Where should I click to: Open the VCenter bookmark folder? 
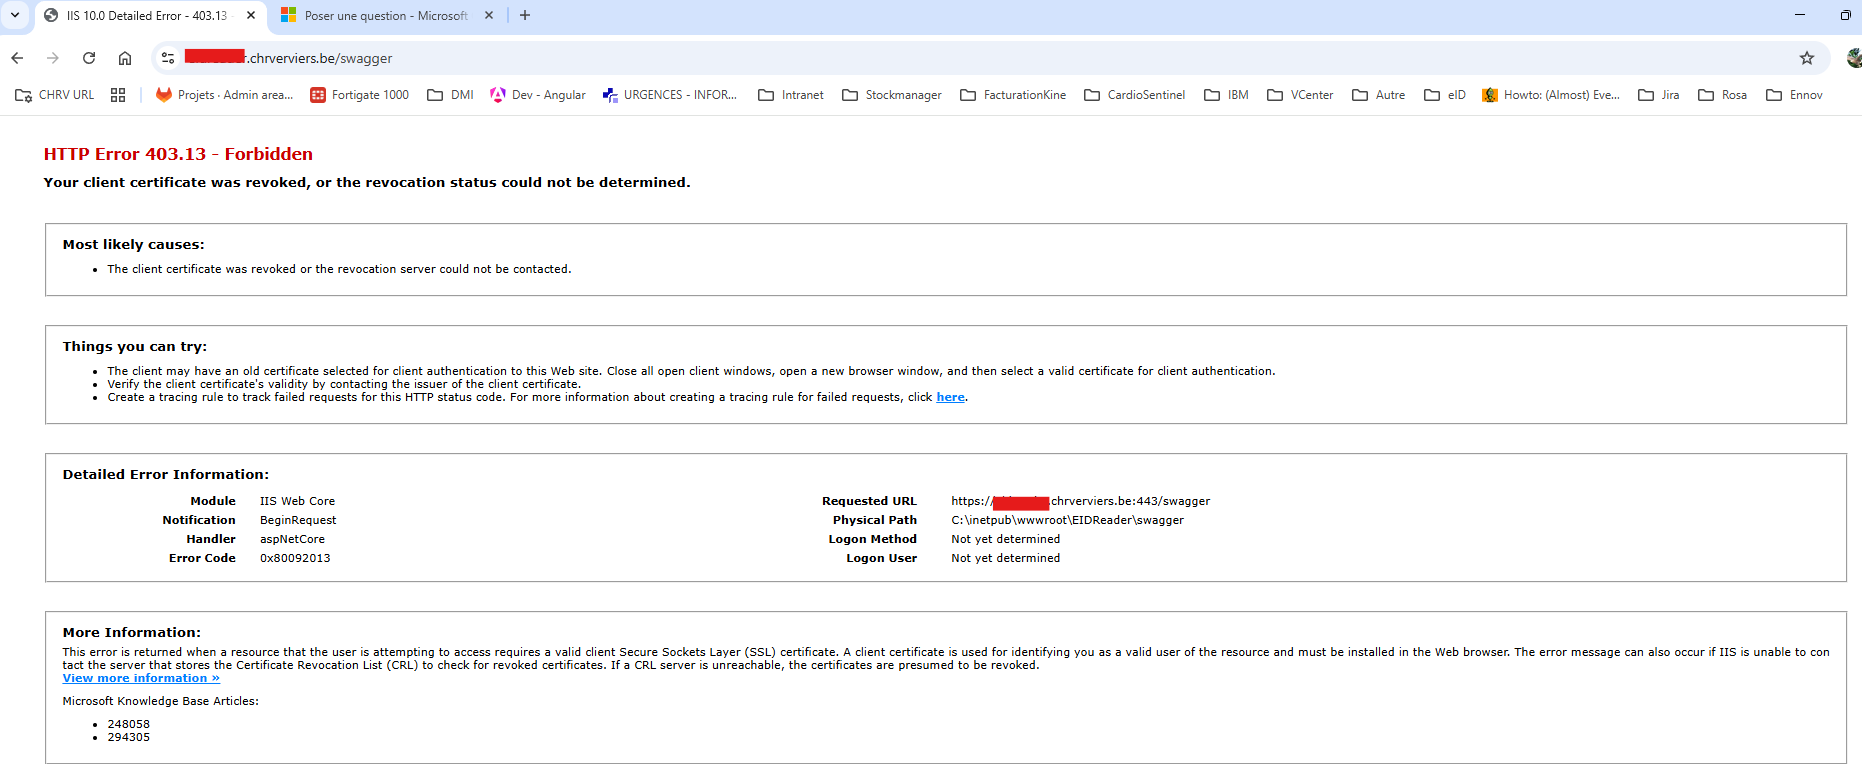(1300, 95)
